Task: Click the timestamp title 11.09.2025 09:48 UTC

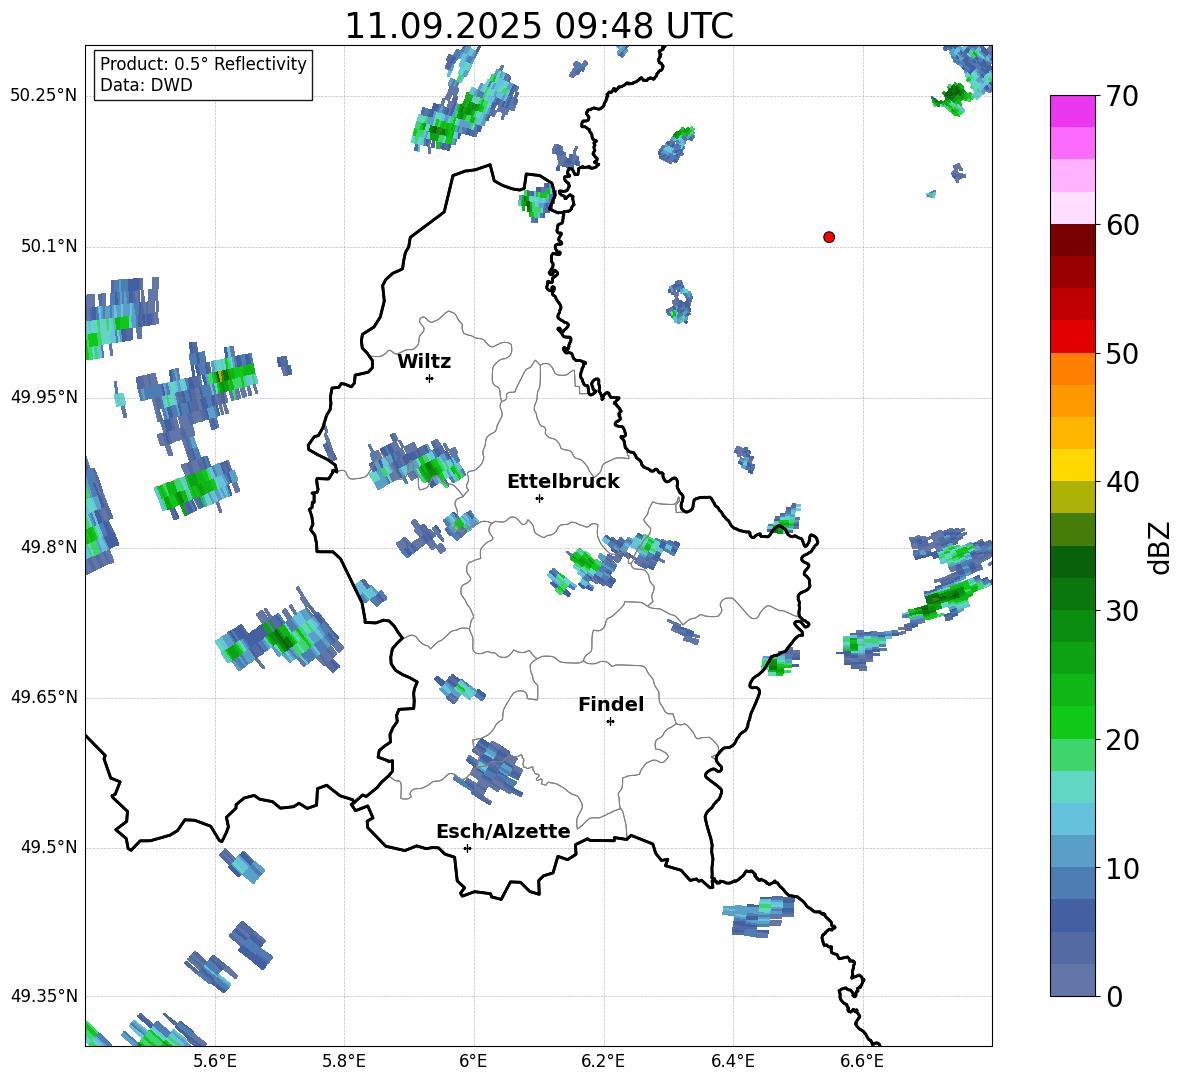Action: [538, 26]
